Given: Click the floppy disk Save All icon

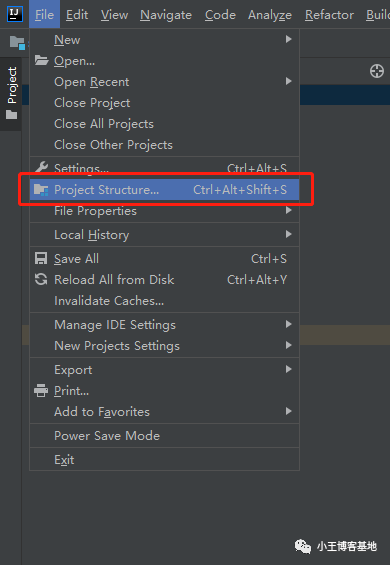Looking at the screenshot, I should click(41, 258).
